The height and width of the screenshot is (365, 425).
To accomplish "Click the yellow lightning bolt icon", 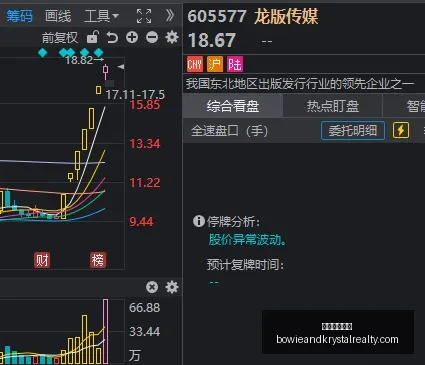I will 401,130.
